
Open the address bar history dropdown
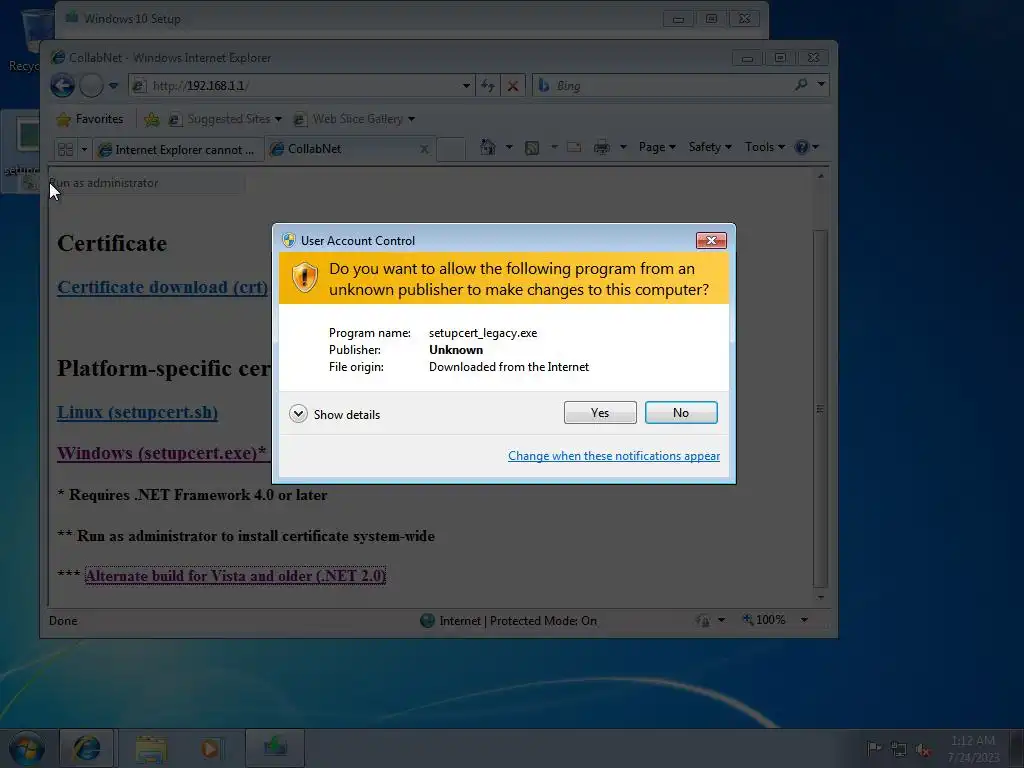[x=466, y=86]
